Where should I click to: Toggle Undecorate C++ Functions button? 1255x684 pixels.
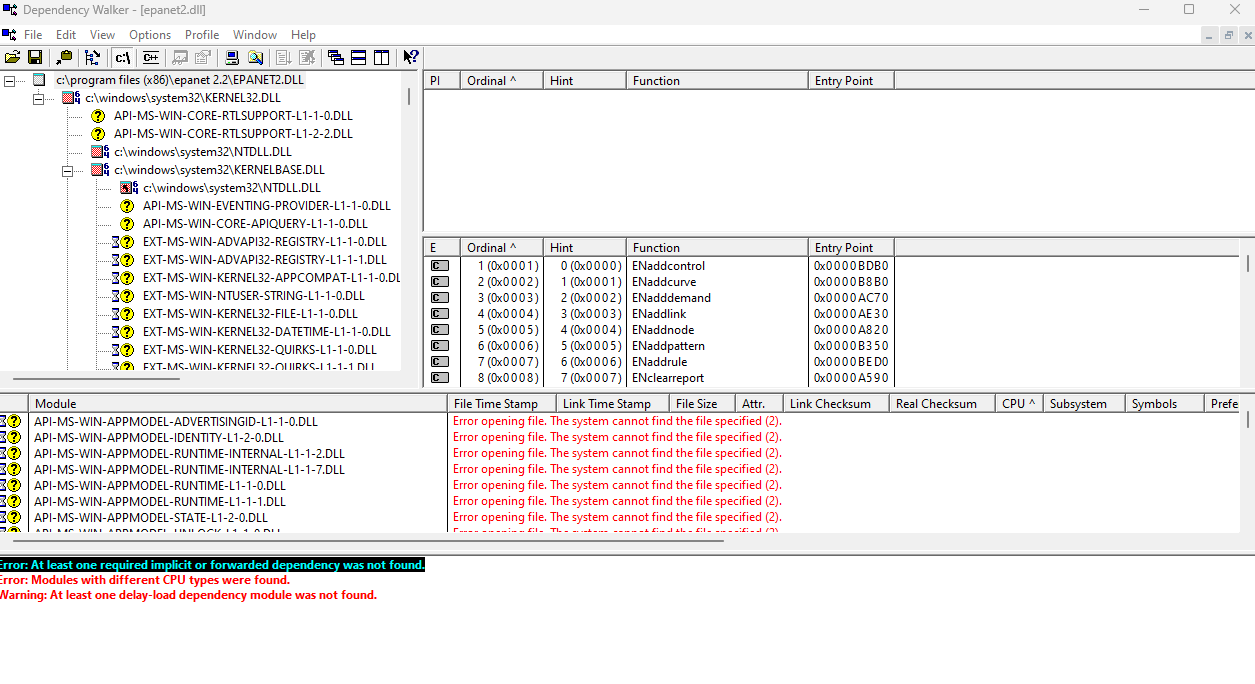pos(150,57)
